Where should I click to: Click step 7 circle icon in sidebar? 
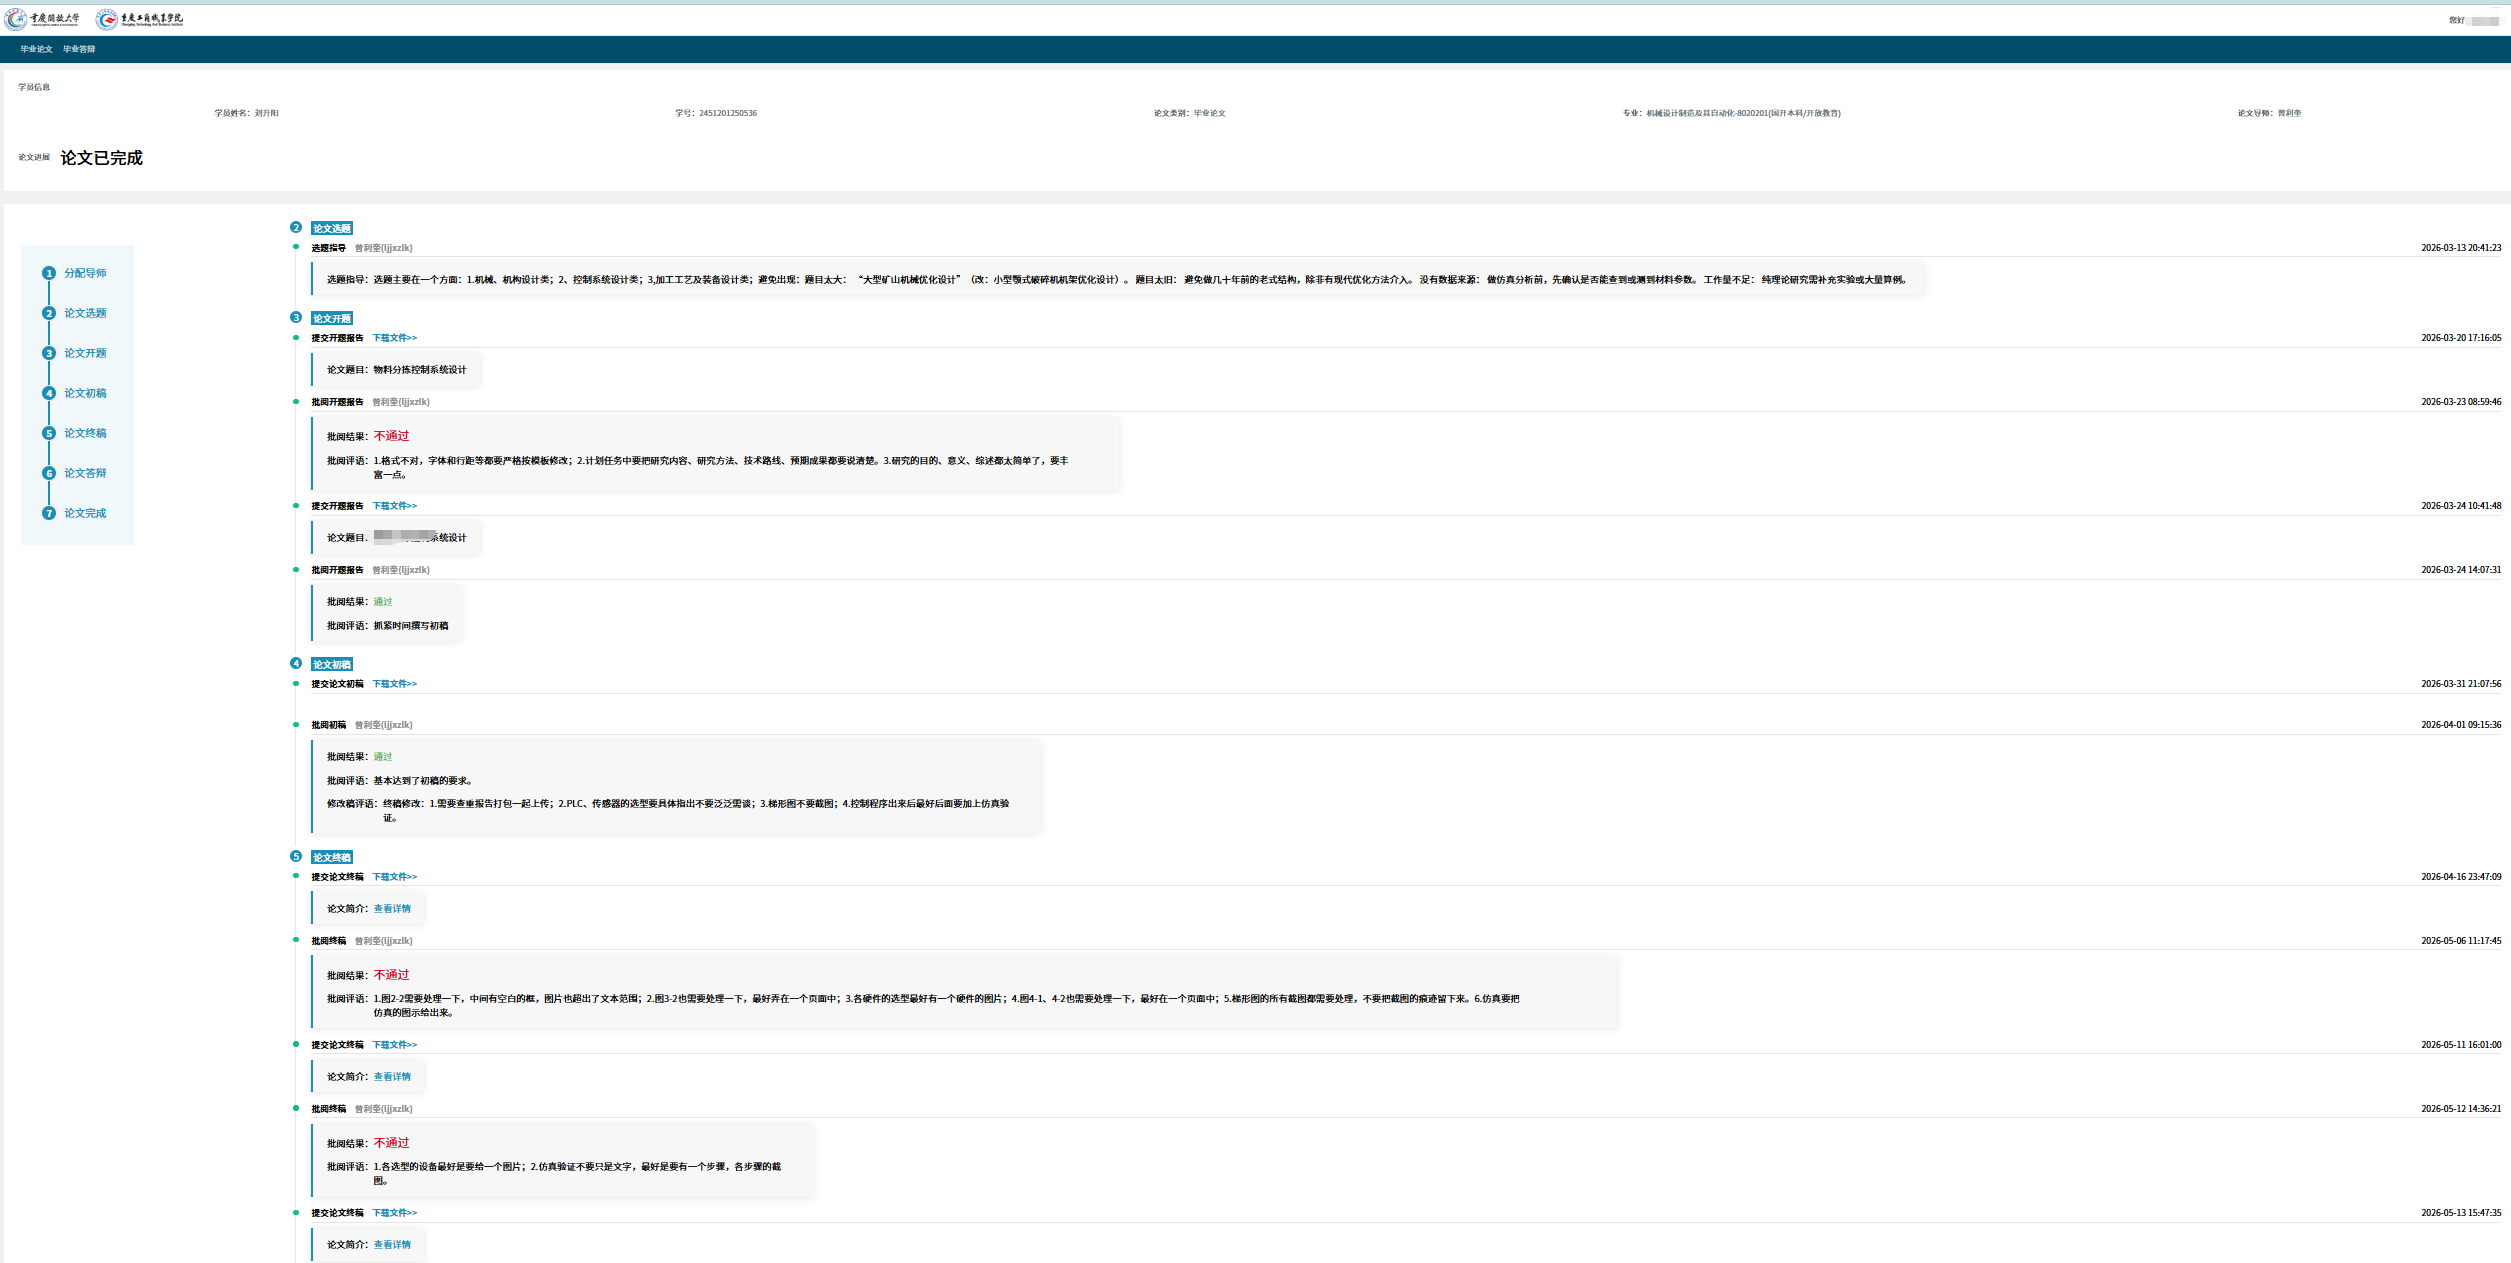click(x=48, y=513)
